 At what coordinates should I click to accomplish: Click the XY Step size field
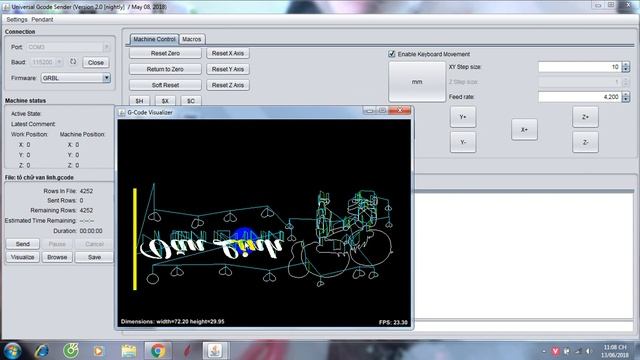pos(580,67)
